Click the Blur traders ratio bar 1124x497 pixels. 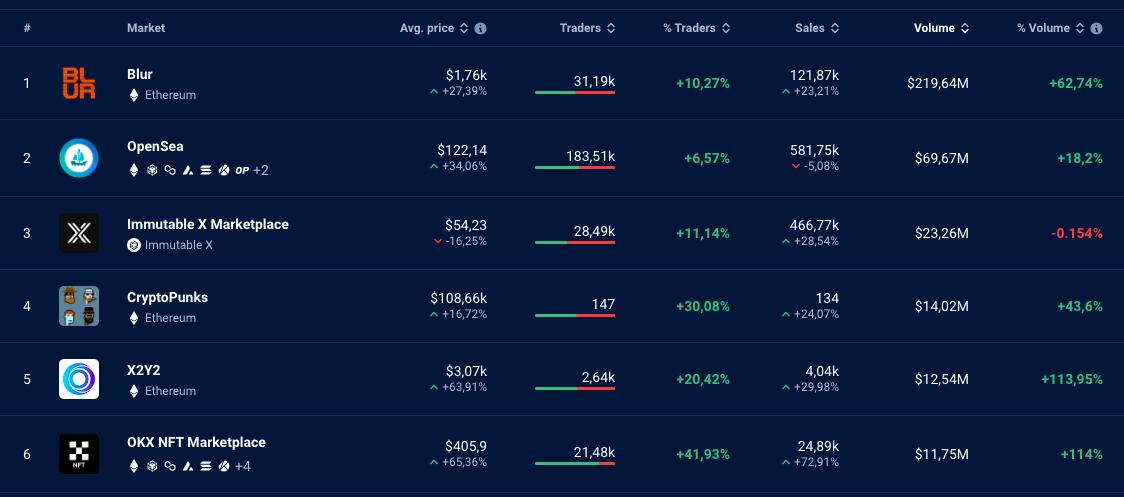(575, 93)
